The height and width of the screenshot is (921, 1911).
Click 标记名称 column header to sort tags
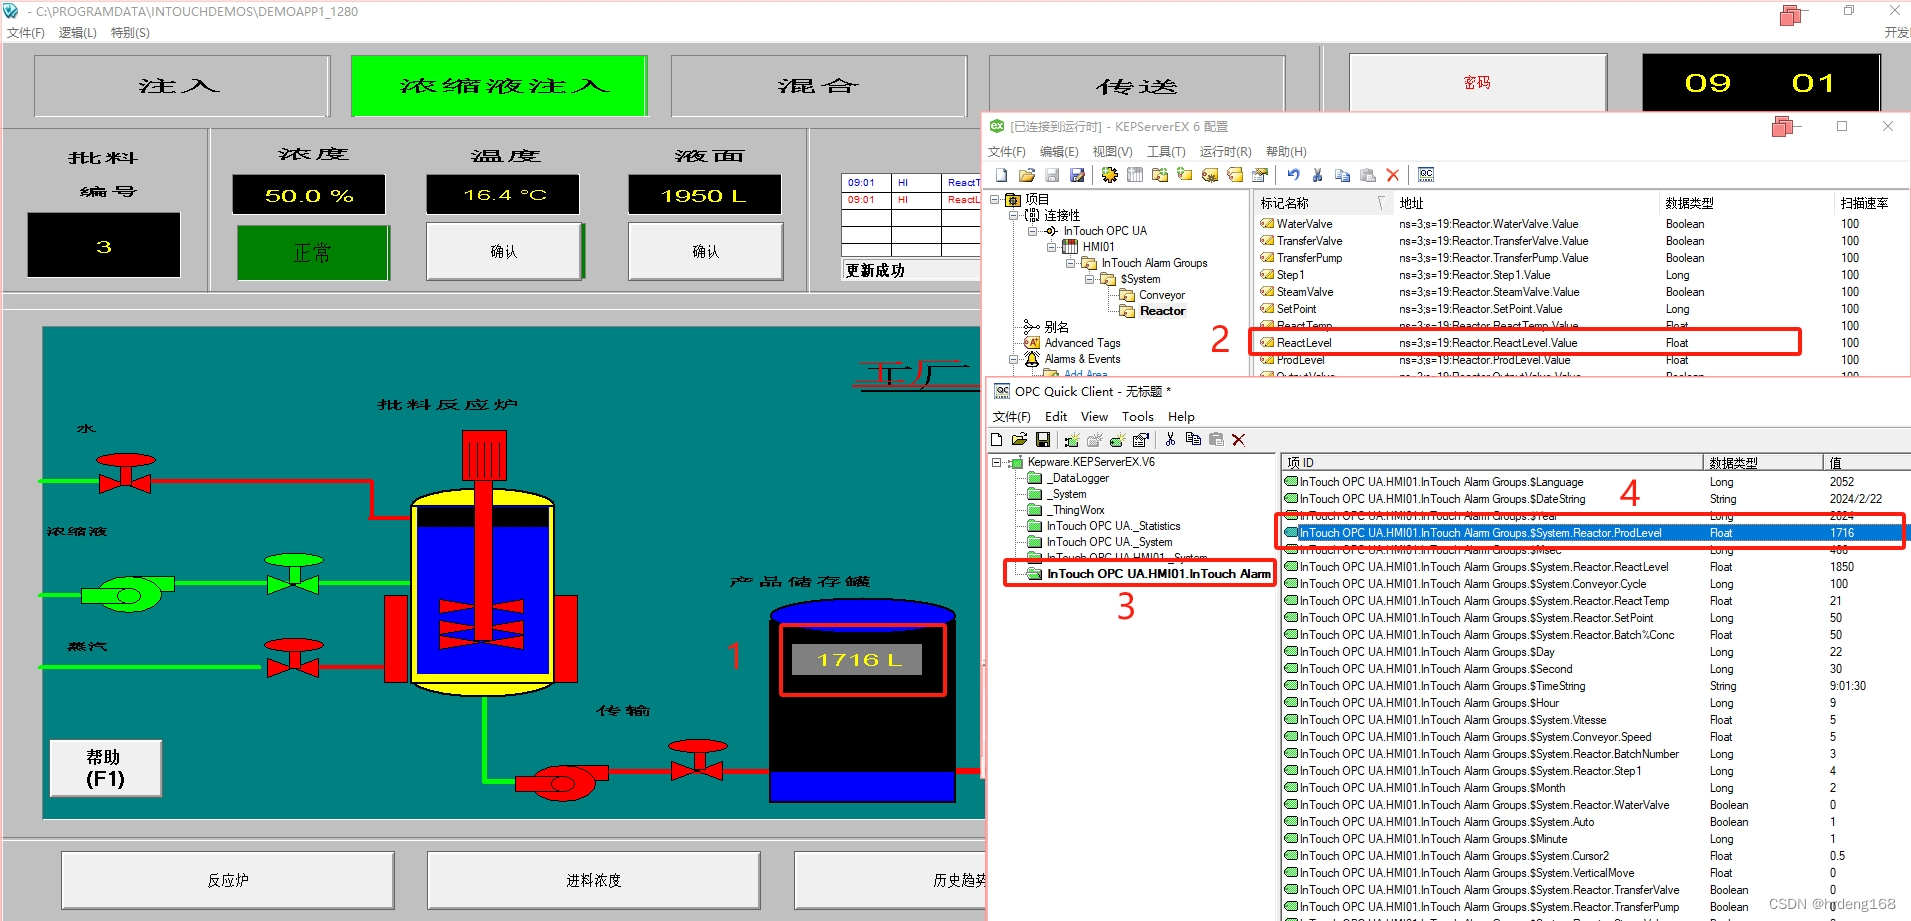[1323, 203]
